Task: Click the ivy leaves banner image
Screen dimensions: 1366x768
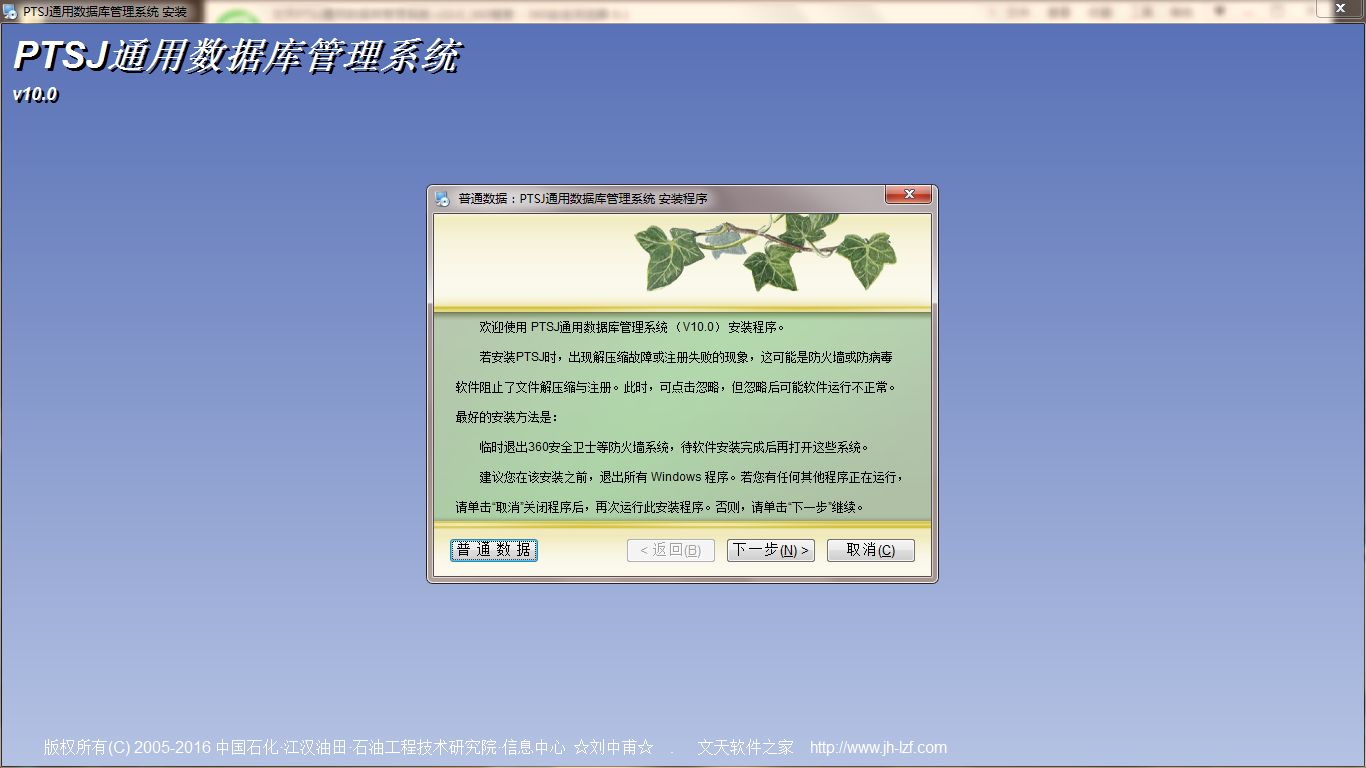Action: point(765,253)
